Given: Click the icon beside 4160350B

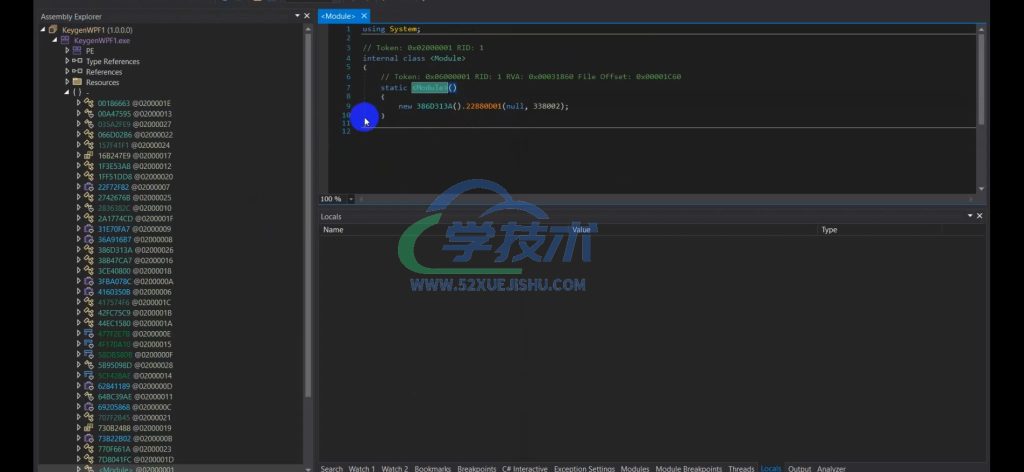Looking at the screenshot, I should pyautogui.click(x=89, y=292).
